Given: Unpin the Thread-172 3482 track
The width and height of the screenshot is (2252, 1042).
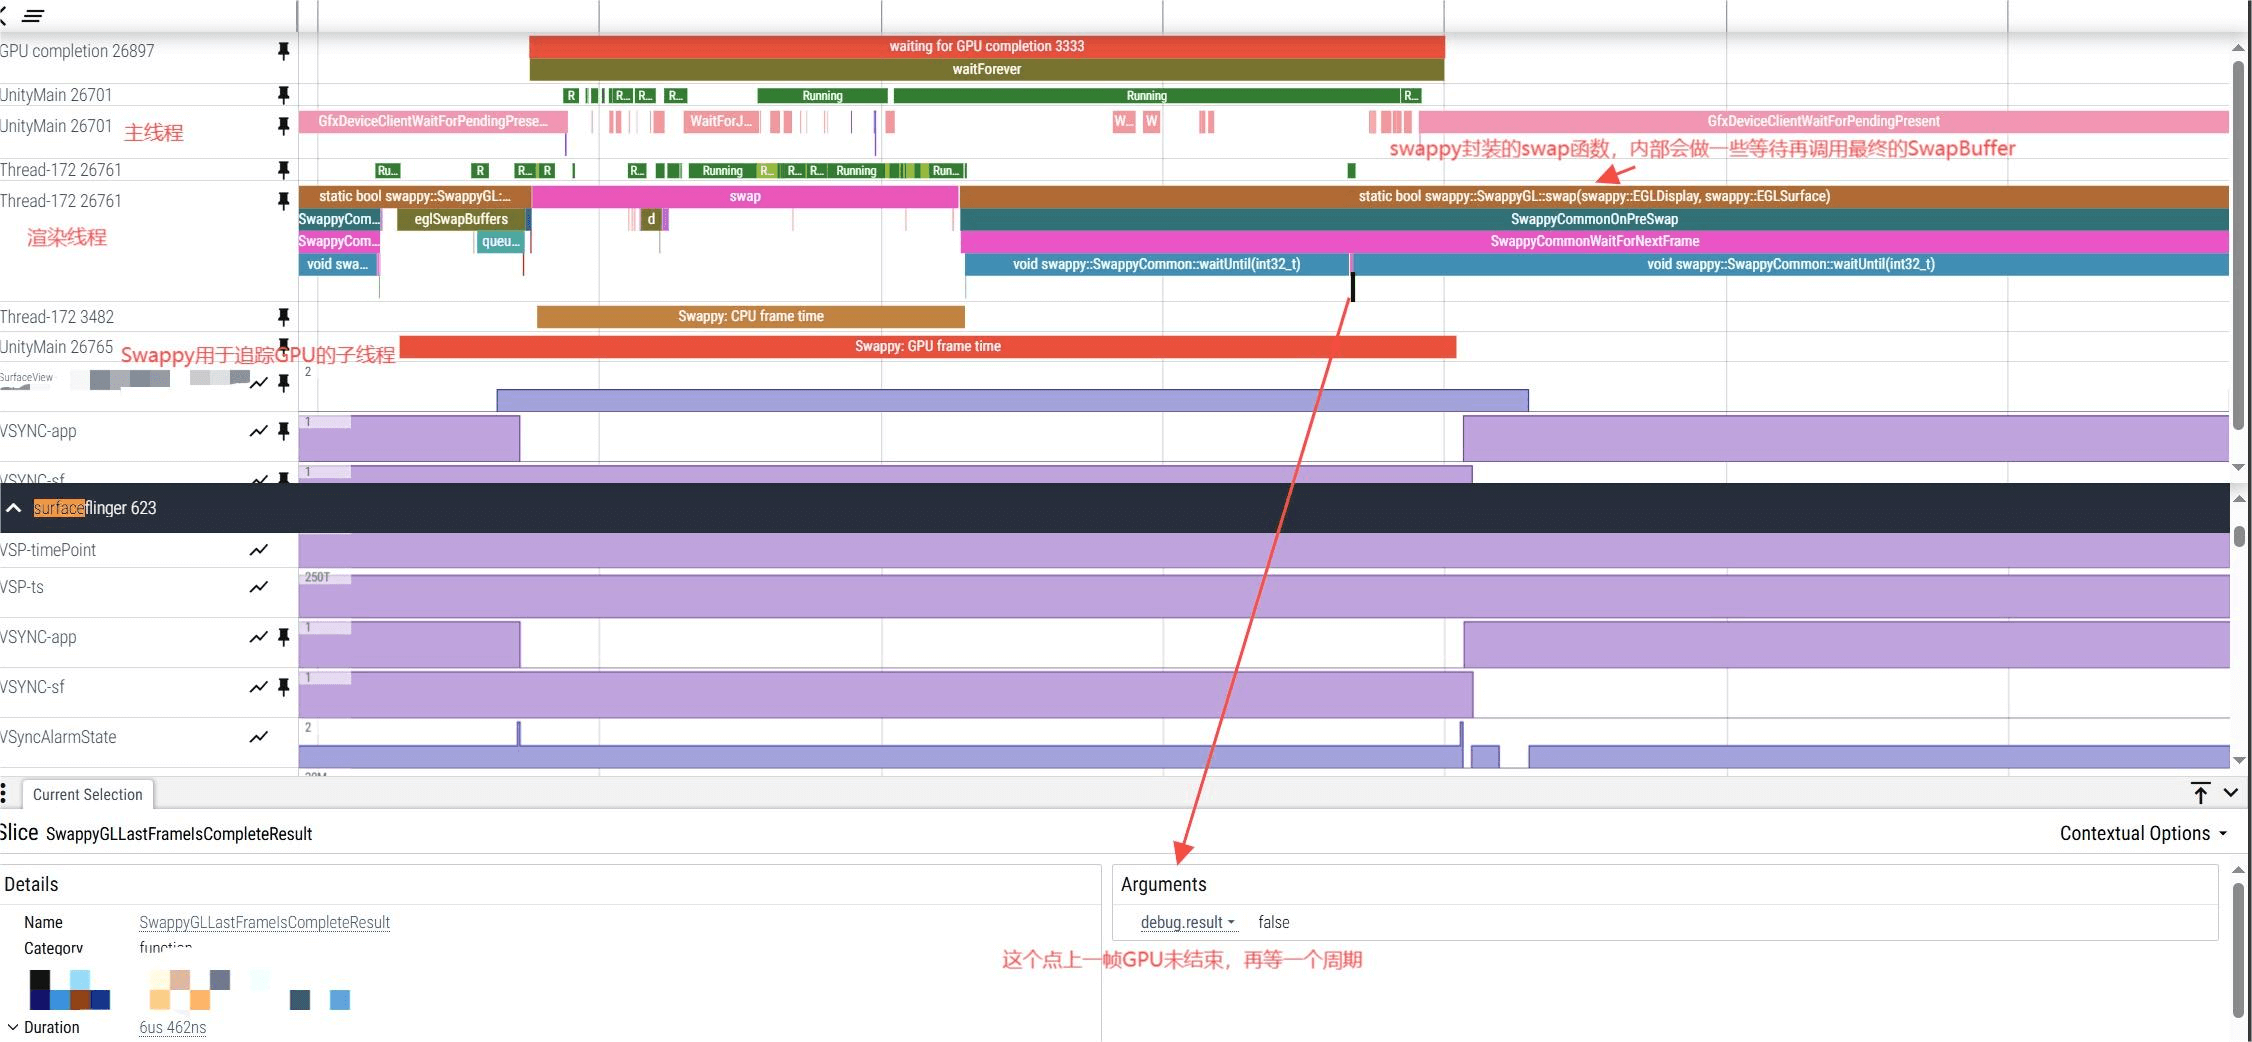Looking at the screenshot, I should 283,317.
